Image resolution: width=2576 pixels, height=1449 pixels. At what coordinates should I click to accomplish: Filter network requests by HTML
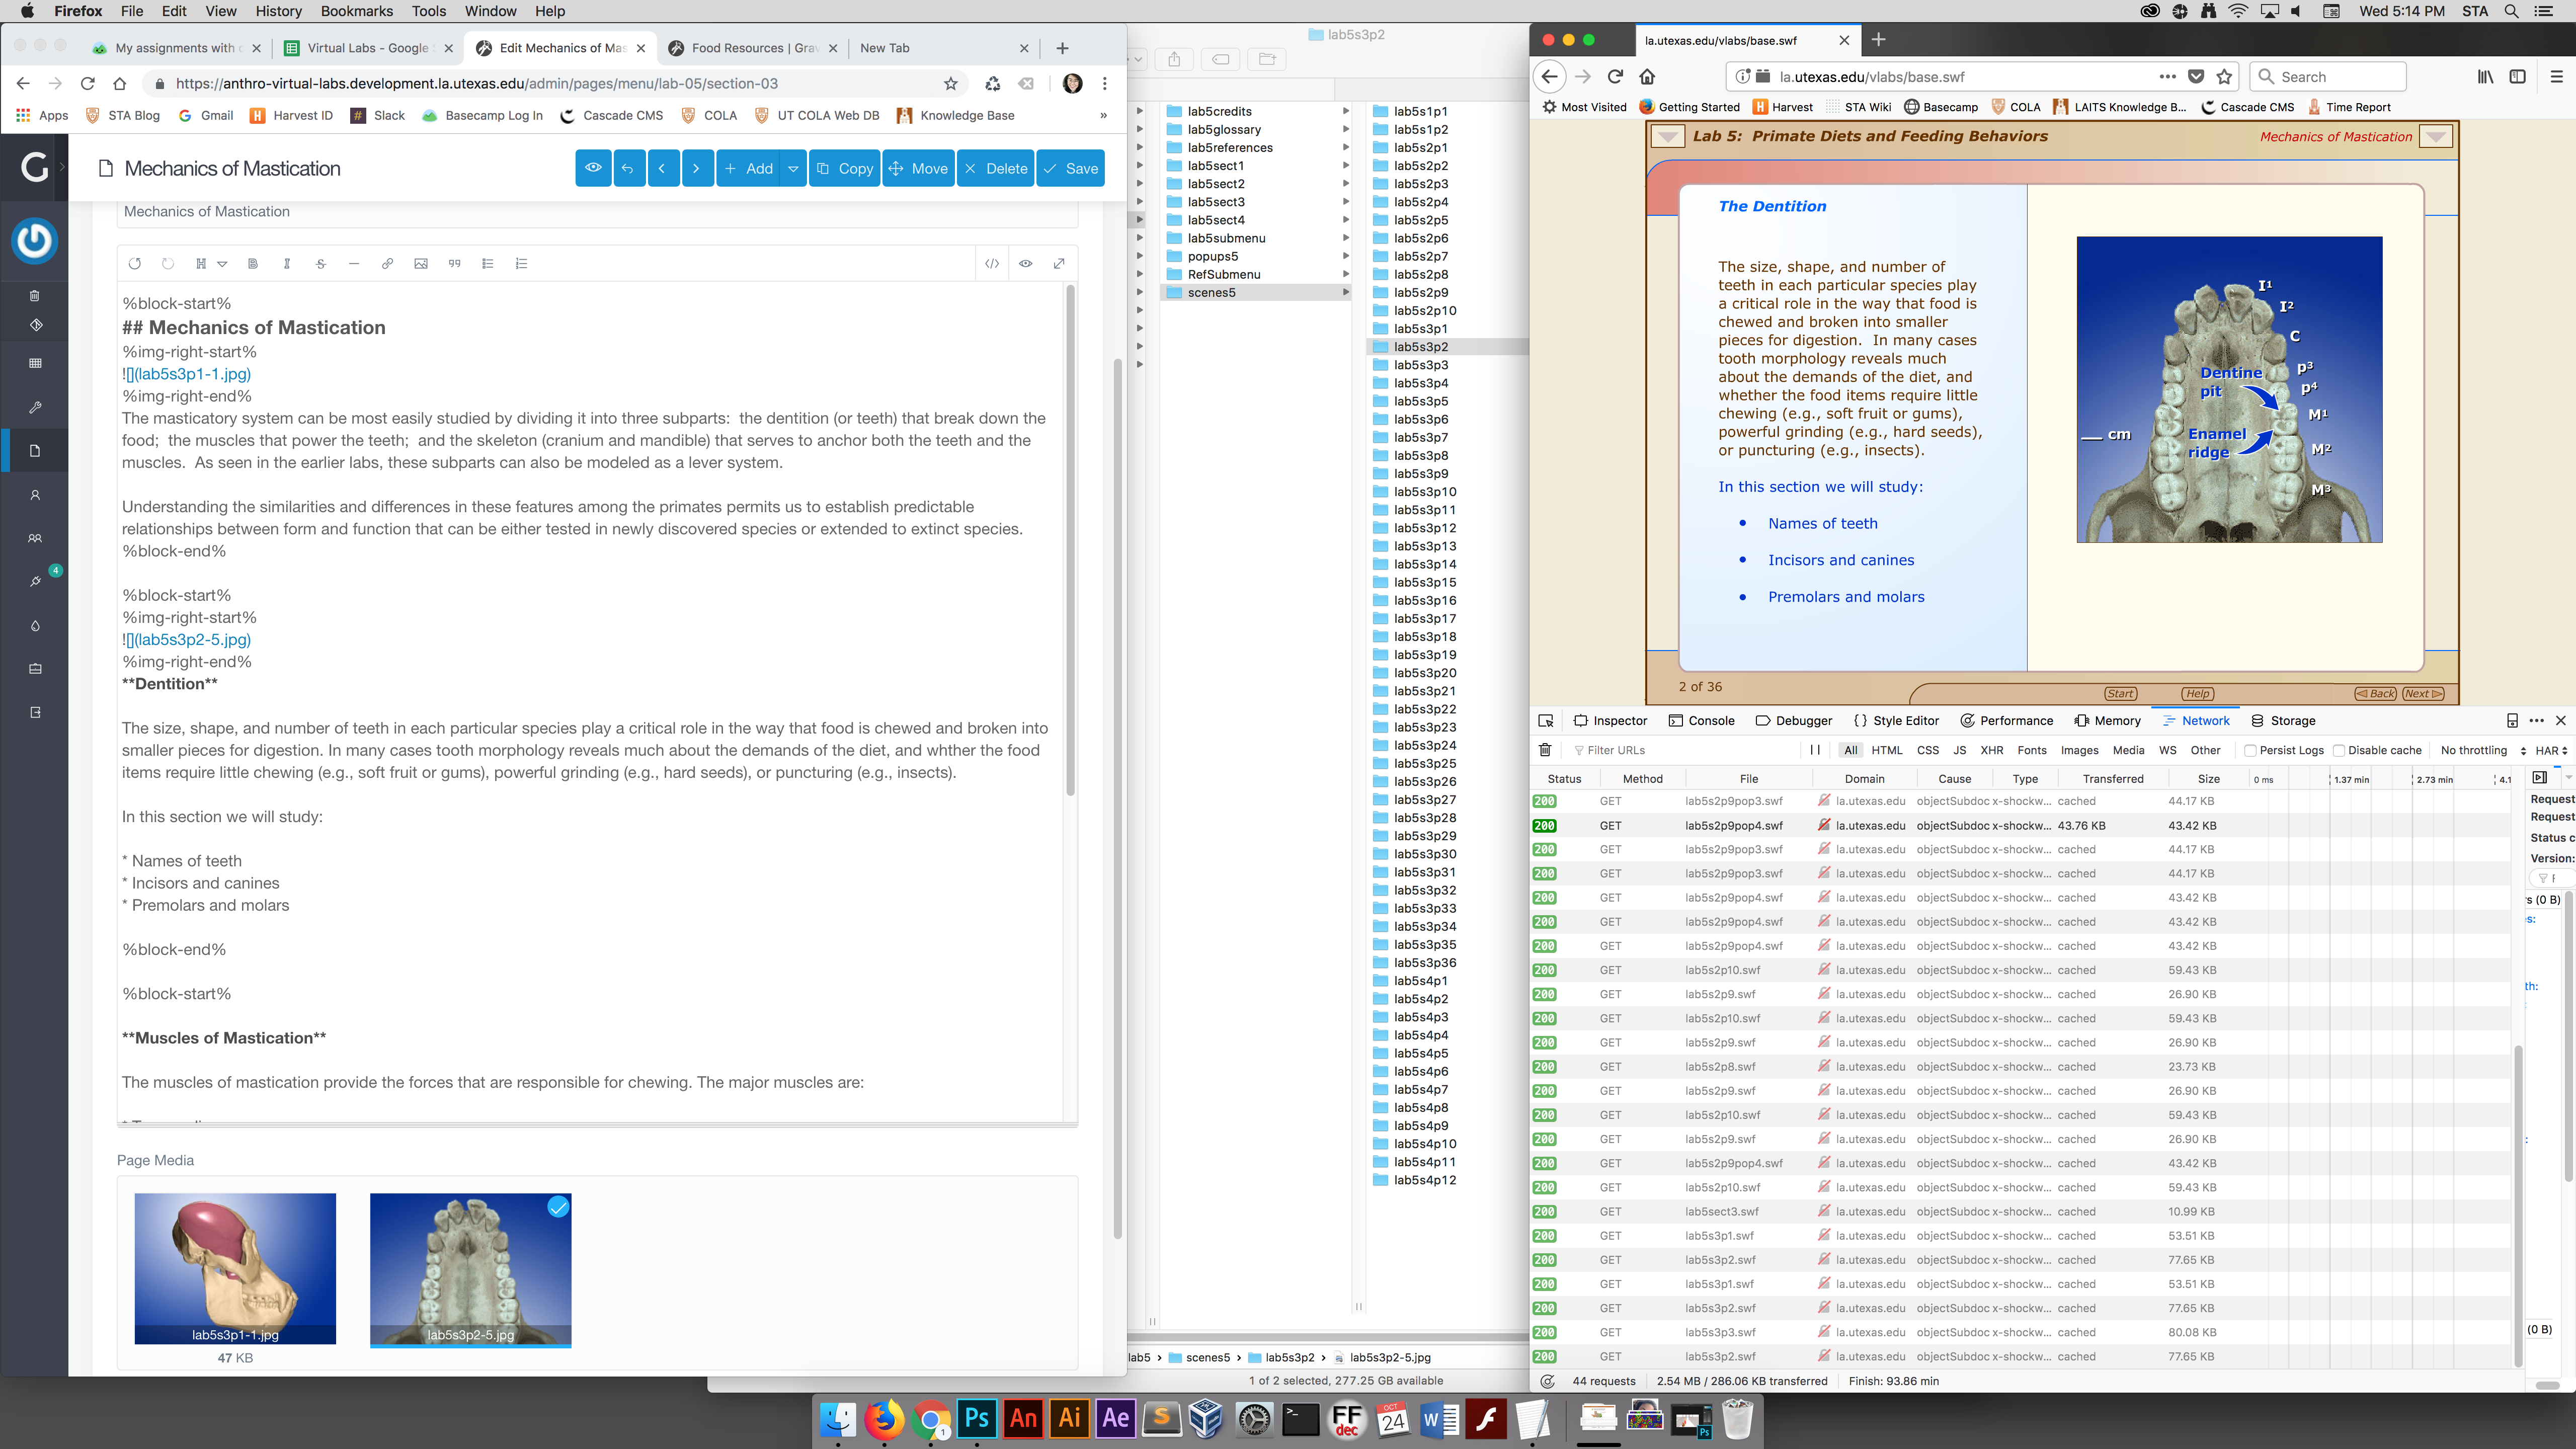(1887, 750)
